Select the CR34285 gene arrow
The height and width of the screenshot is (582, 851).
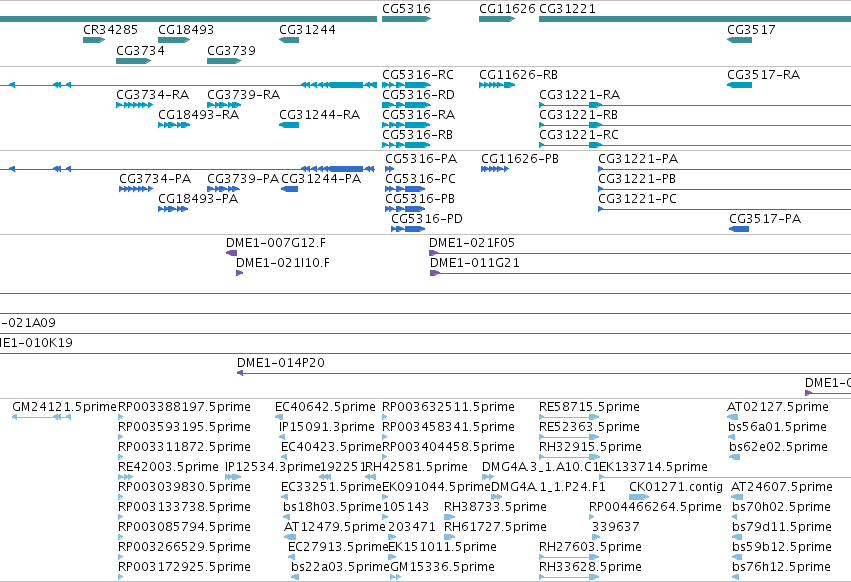(94, 40)
